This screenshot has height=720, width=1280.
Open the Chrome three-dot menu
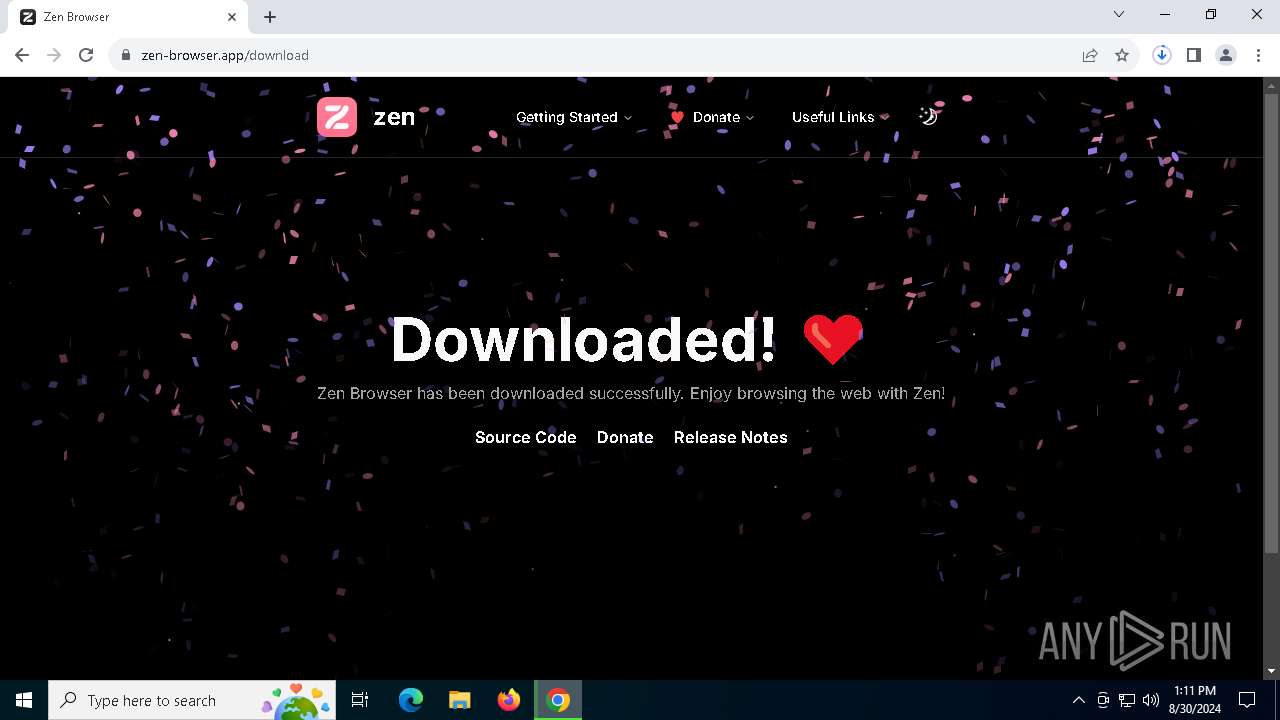(1258, 55)
